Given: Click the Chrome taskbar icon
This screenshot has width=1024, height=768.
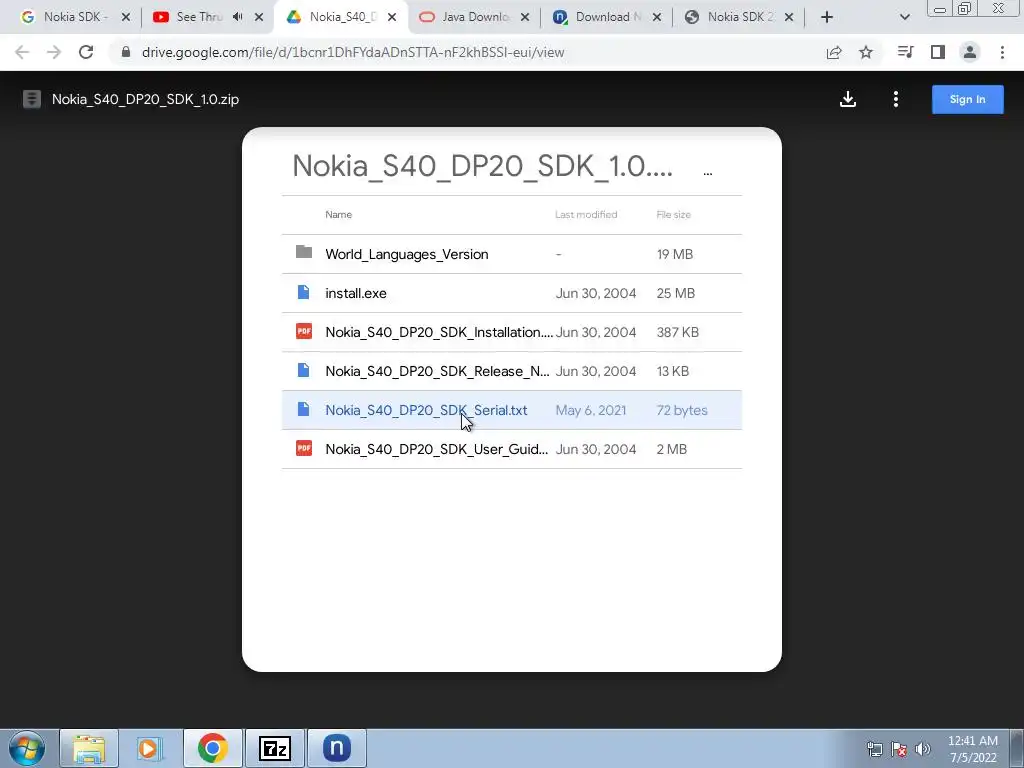Looking at the screenshot, I should [212, 748].
